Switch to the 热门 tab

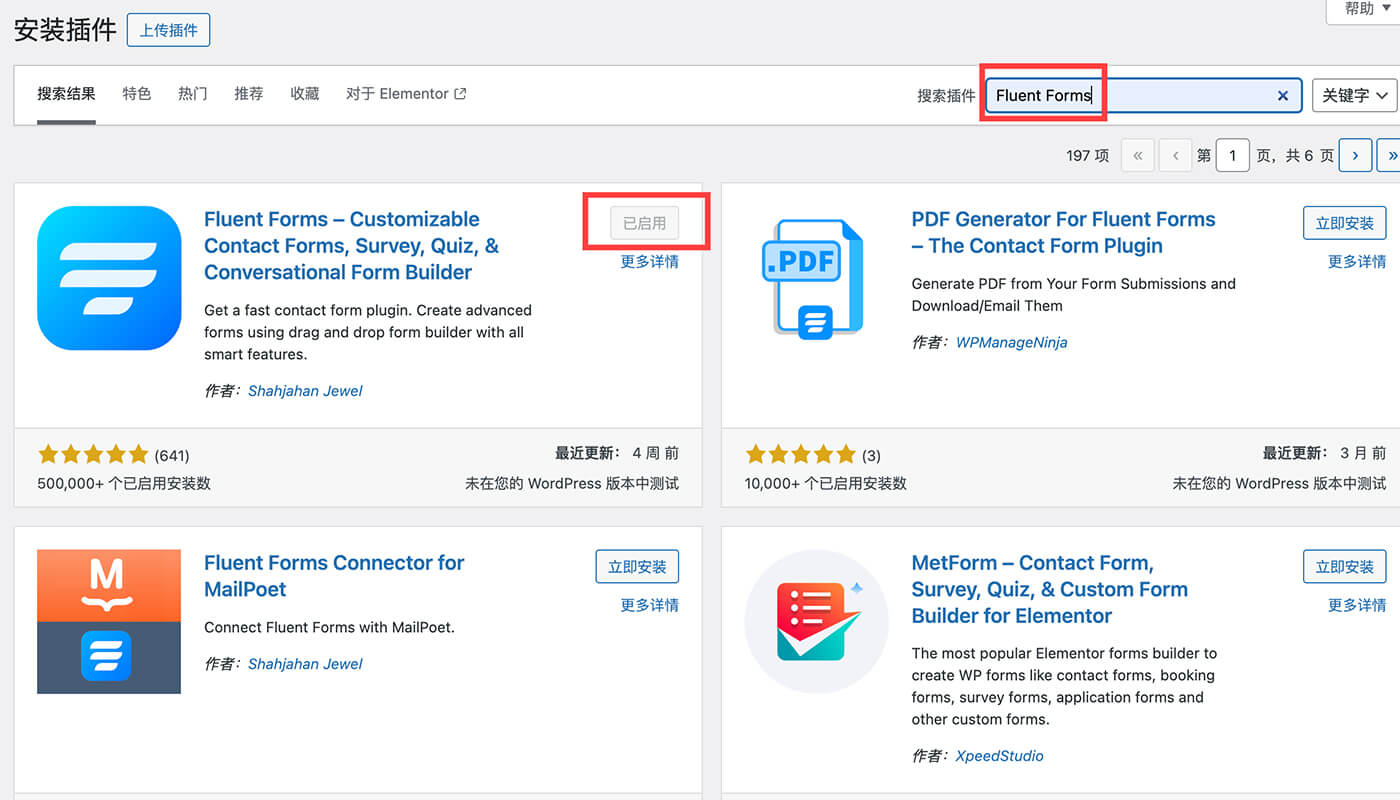(x=193, y=94)
